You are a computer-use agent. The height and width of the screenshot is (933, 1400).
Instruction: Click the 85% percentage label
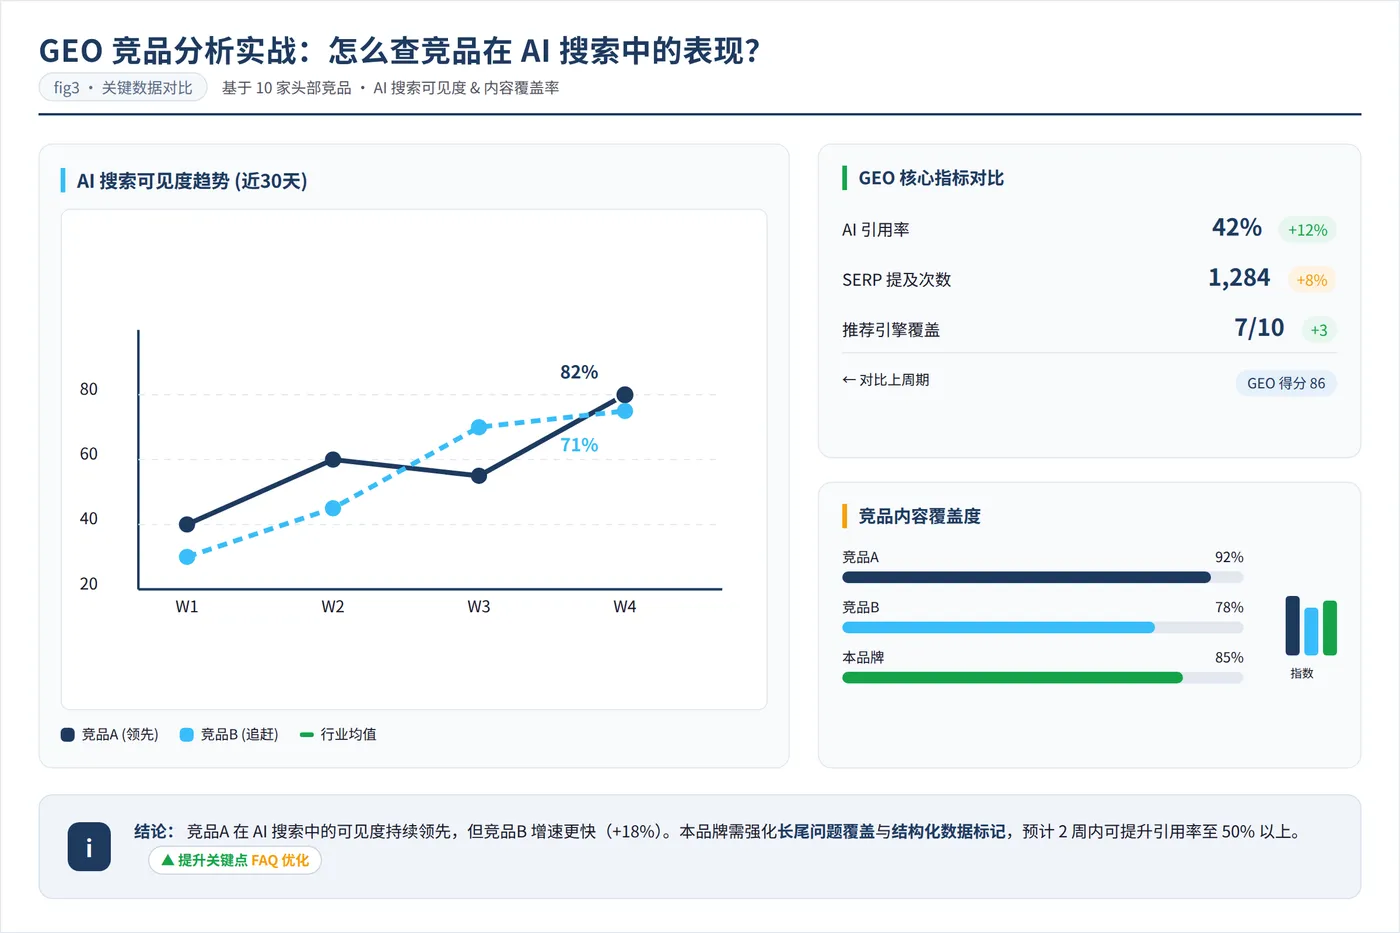click(x=1229, y=657)
